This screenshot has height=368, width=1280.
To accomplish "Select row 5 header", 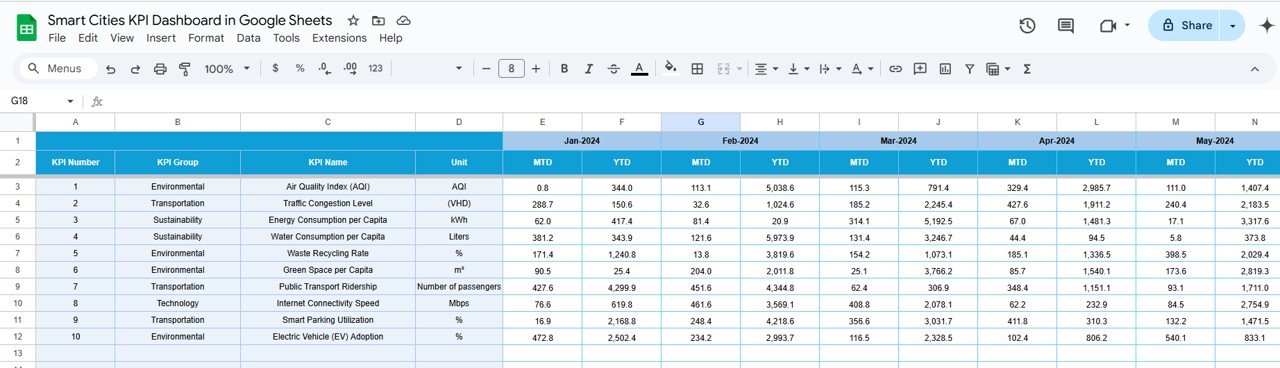I will click(x=17, y=220).
